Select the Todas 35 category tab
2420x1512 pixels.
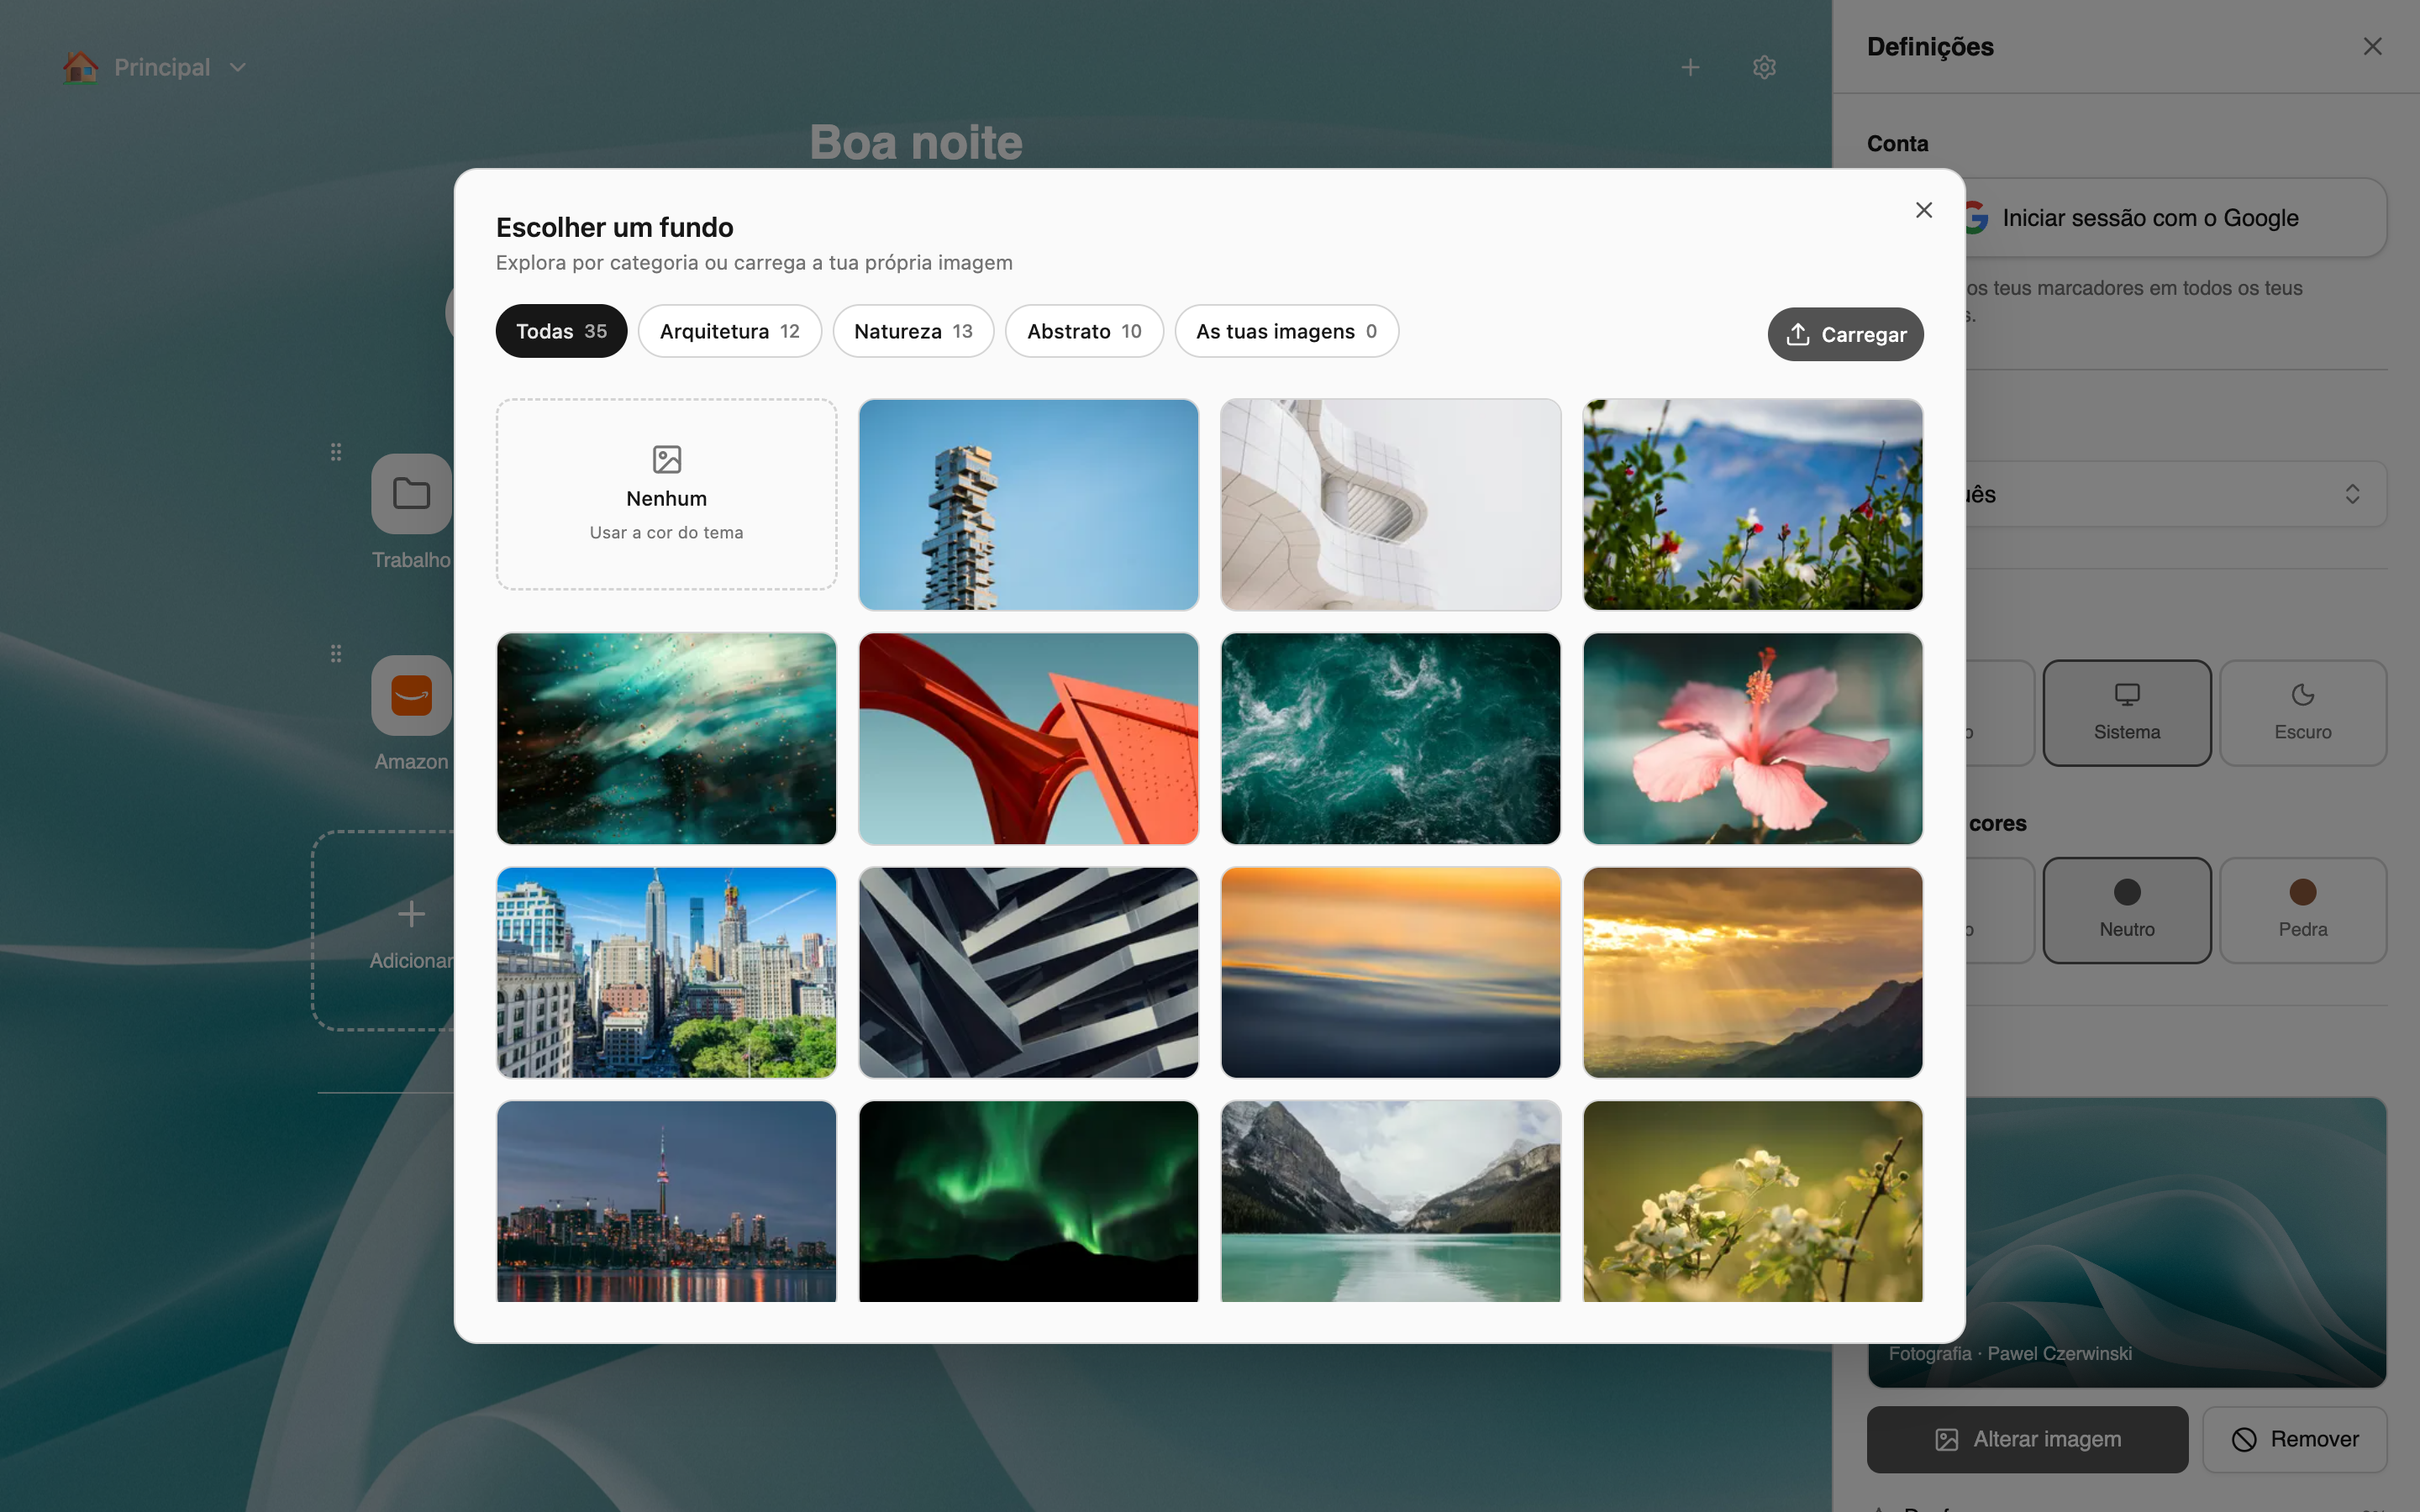pos(561,331)
